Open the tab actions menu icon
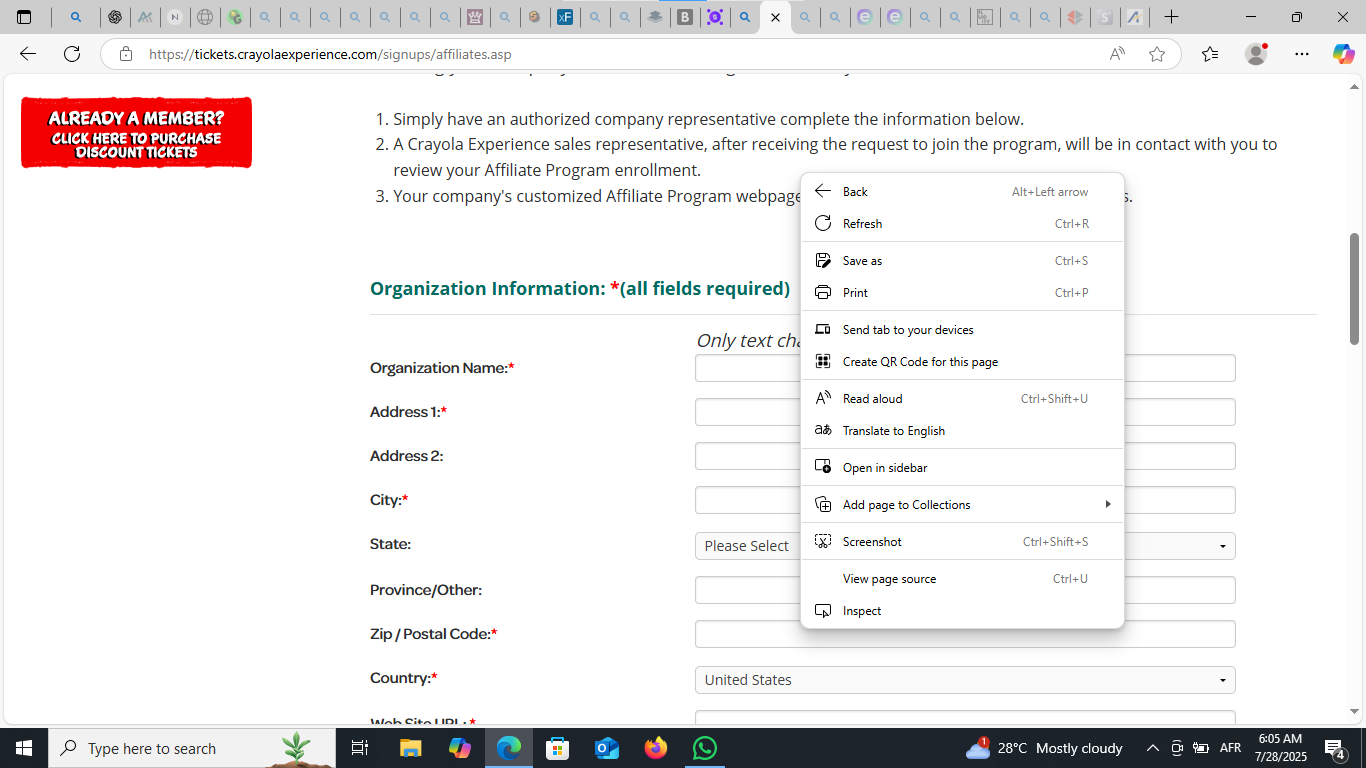 click(24, 17)
